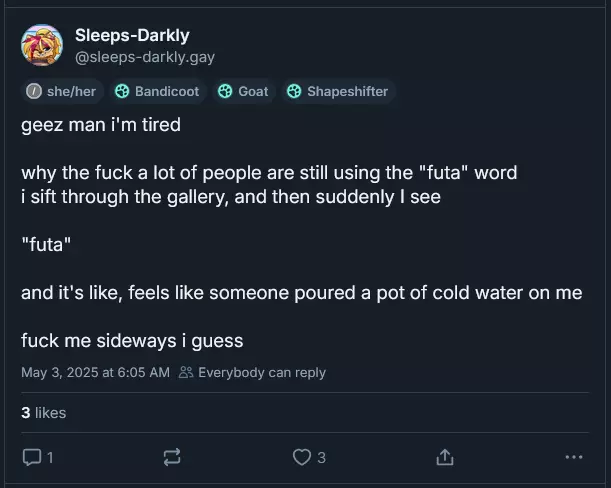Click the reply speech bubble icon
Viewport: 611px width, 488px height.
(31, 457)
